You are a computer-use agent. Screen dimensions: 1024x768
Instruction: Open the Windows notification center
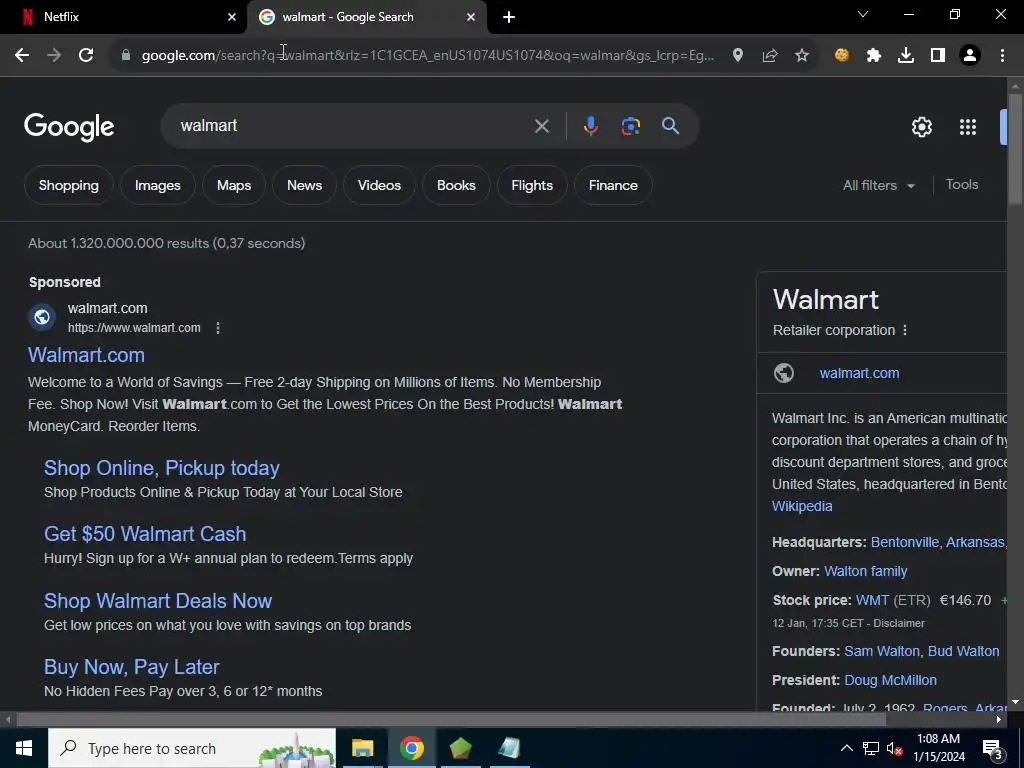[x=993, y=748]
